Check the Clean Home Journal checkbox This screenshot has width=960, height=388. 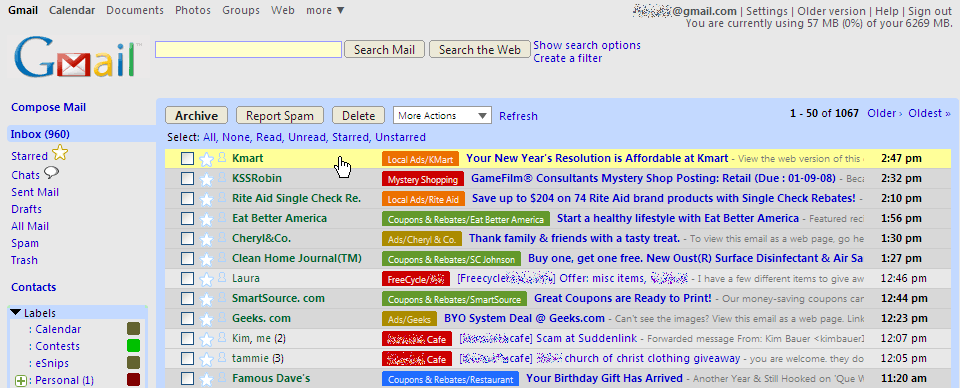(x=187, y=259)
